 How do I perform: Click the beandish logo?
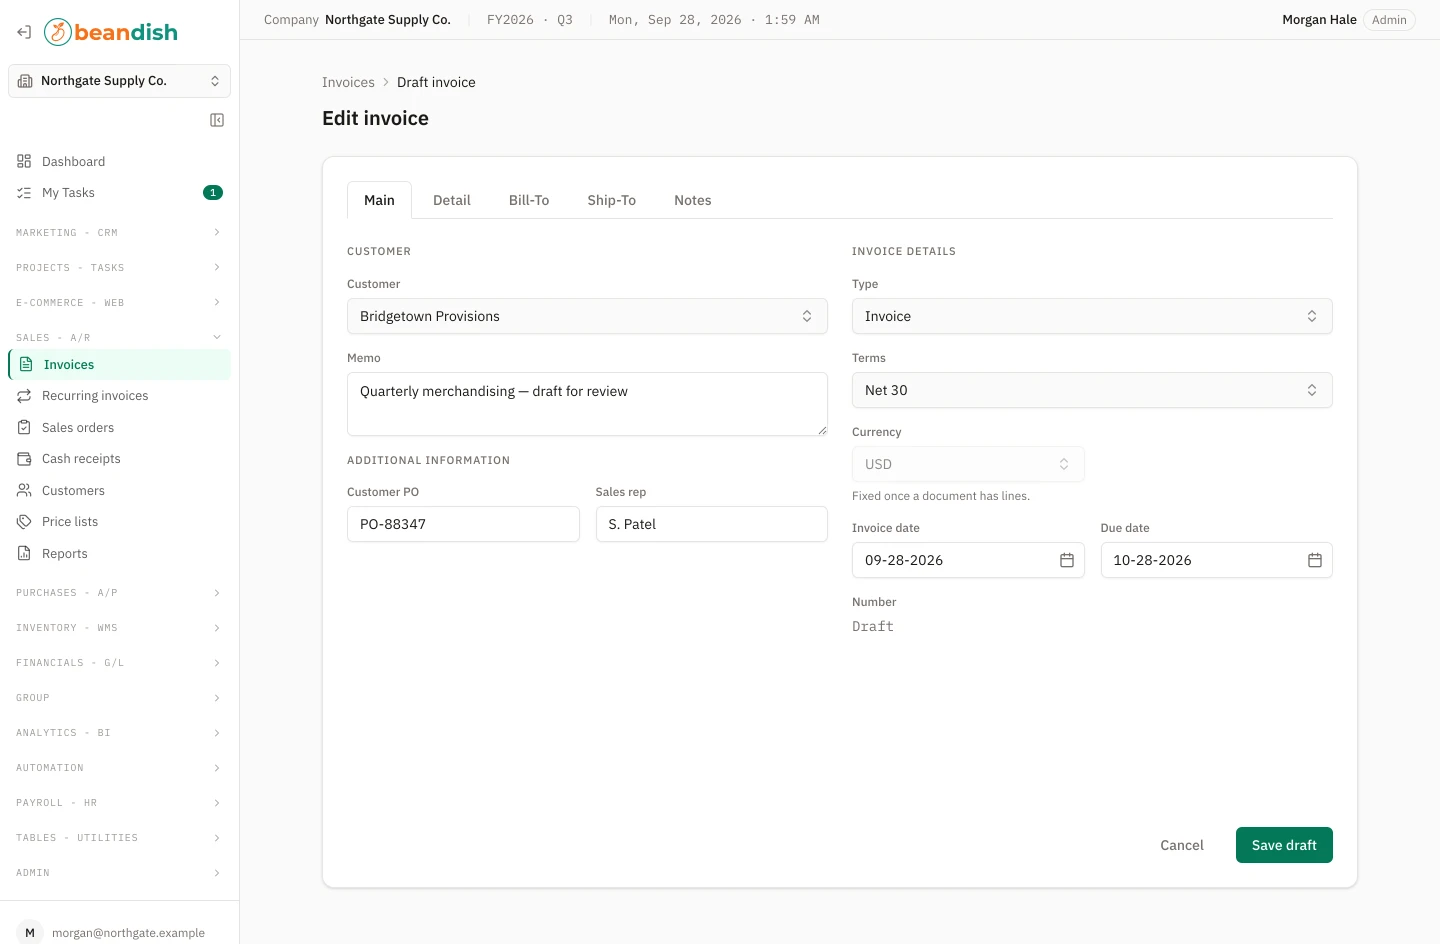[111, 32]
